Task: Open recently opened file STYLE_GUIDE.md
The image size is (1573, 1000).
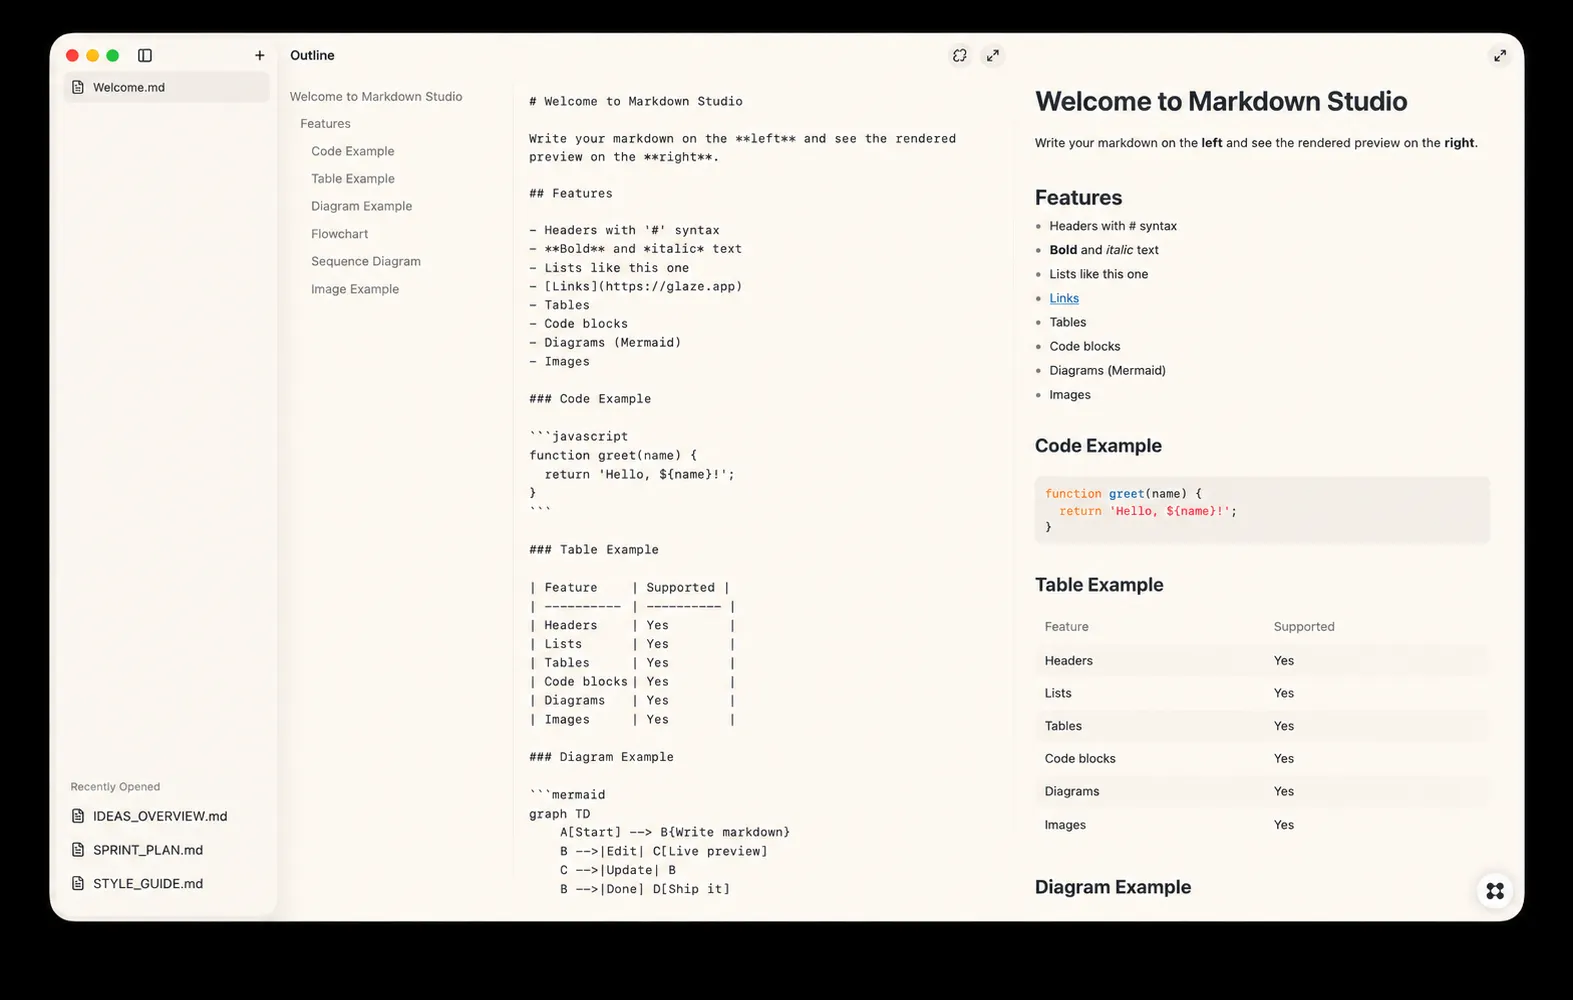Action: click(147, 884)
